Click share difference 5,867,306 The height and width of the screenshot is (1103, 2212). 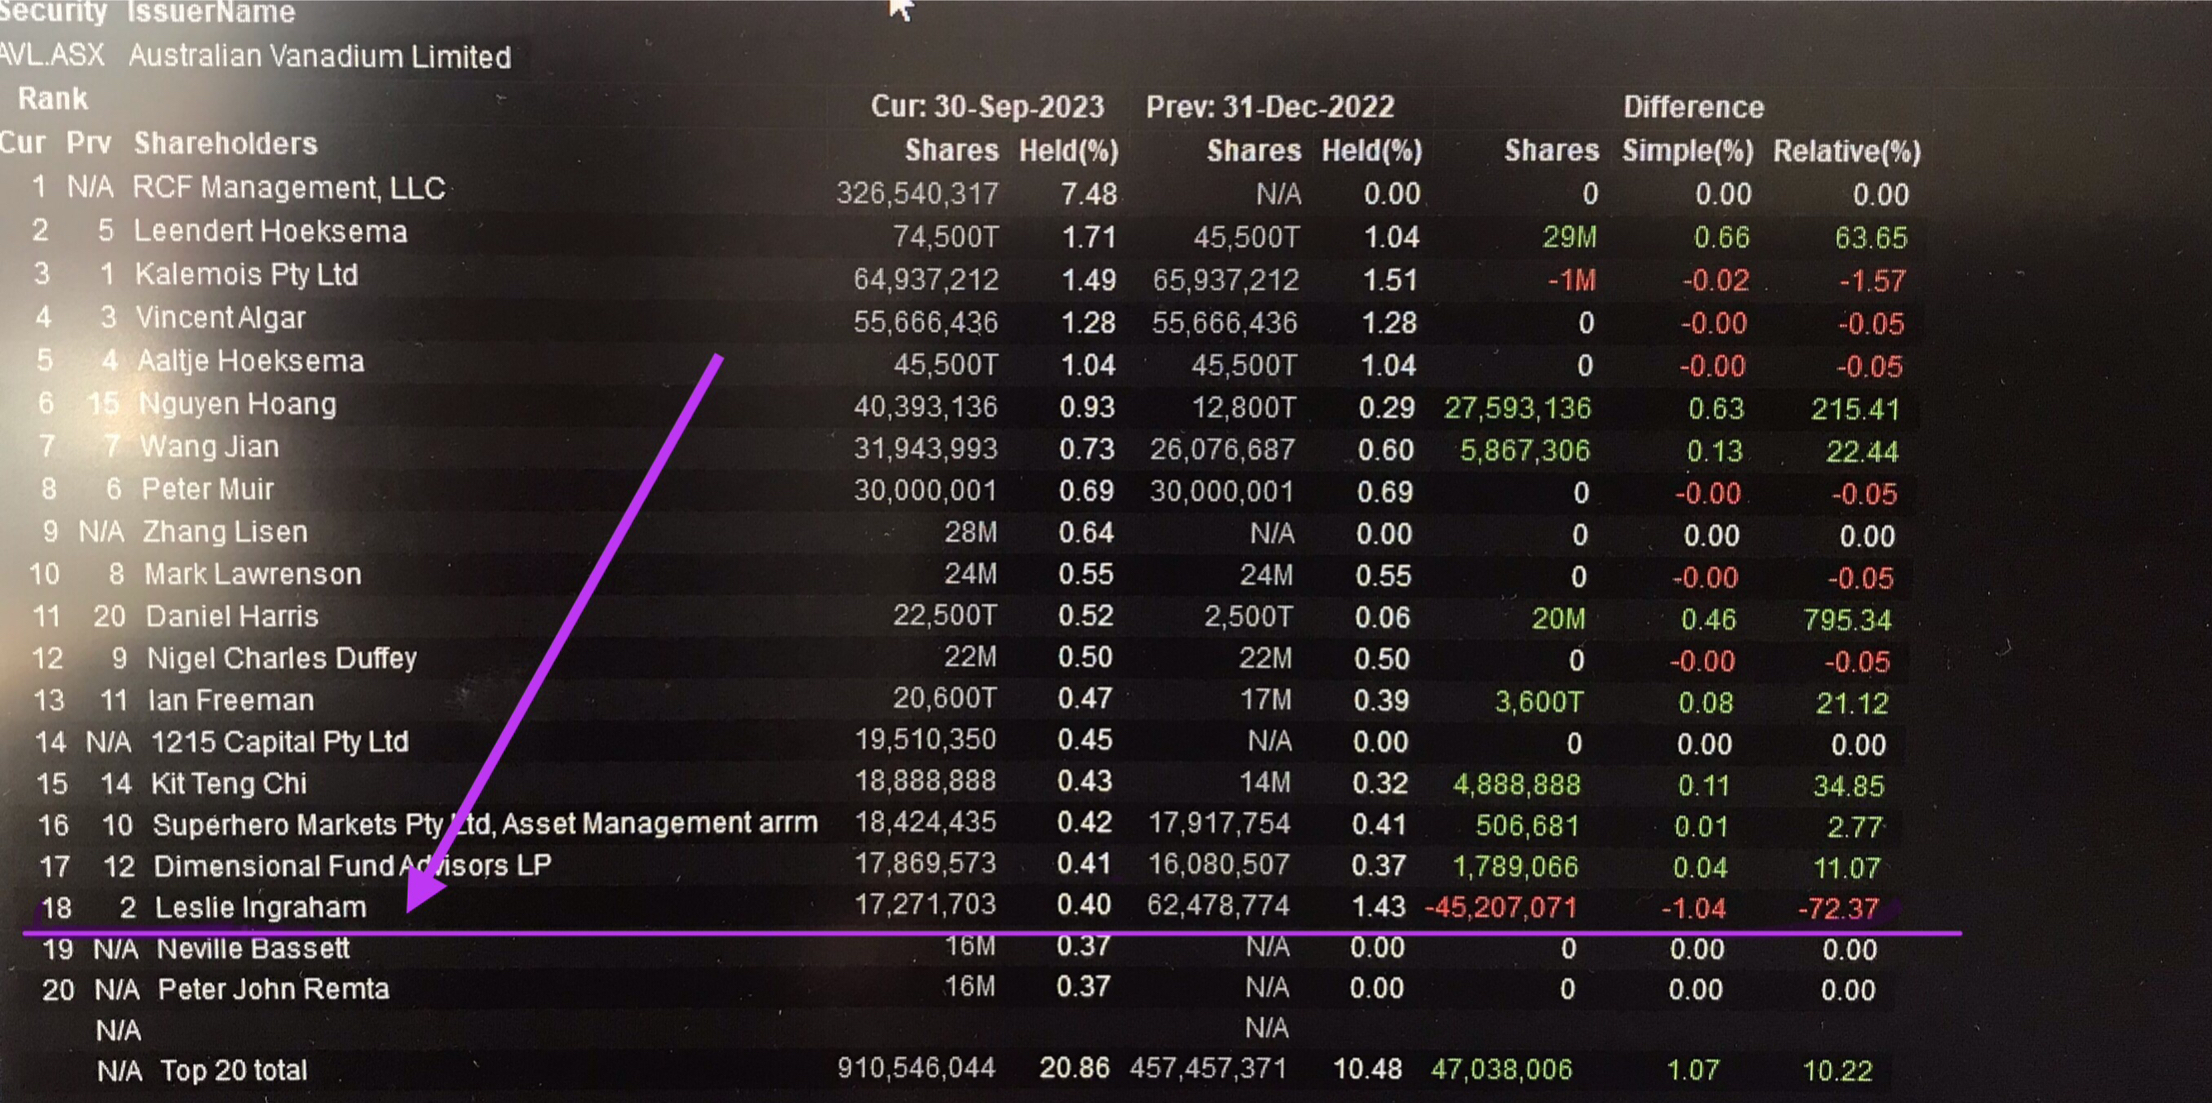[x=1525, y=451]
